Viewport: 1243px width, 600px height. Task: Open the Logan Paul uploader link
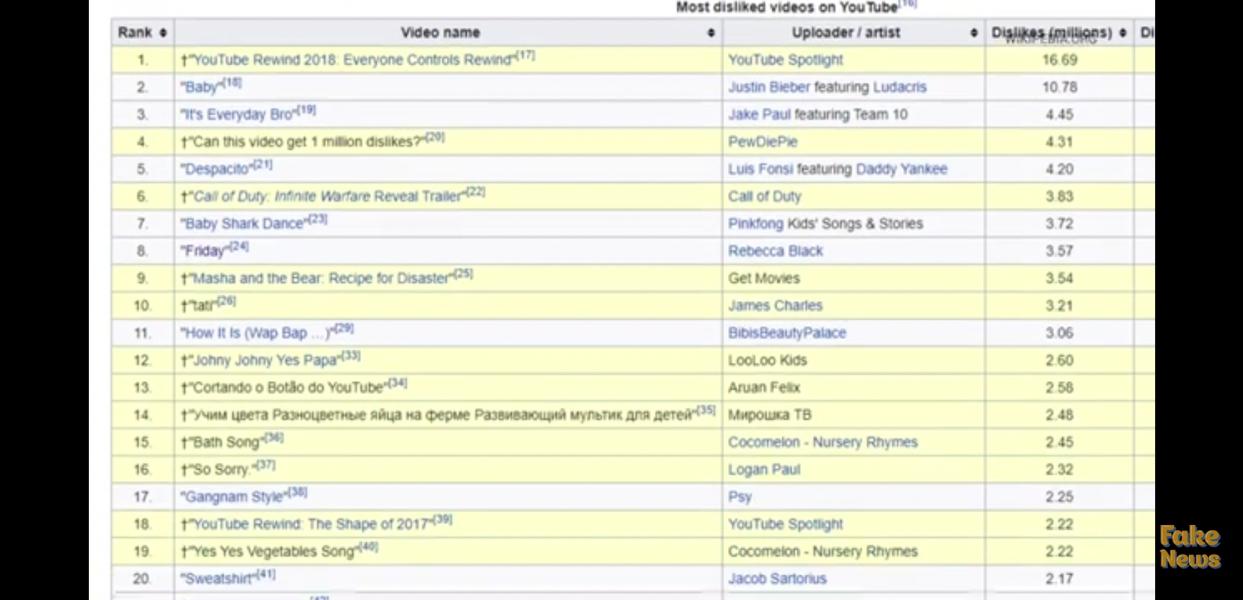click(764, 469)
